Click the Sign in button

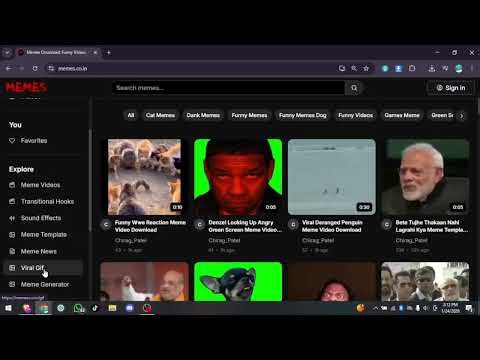(x=451, y=88)
